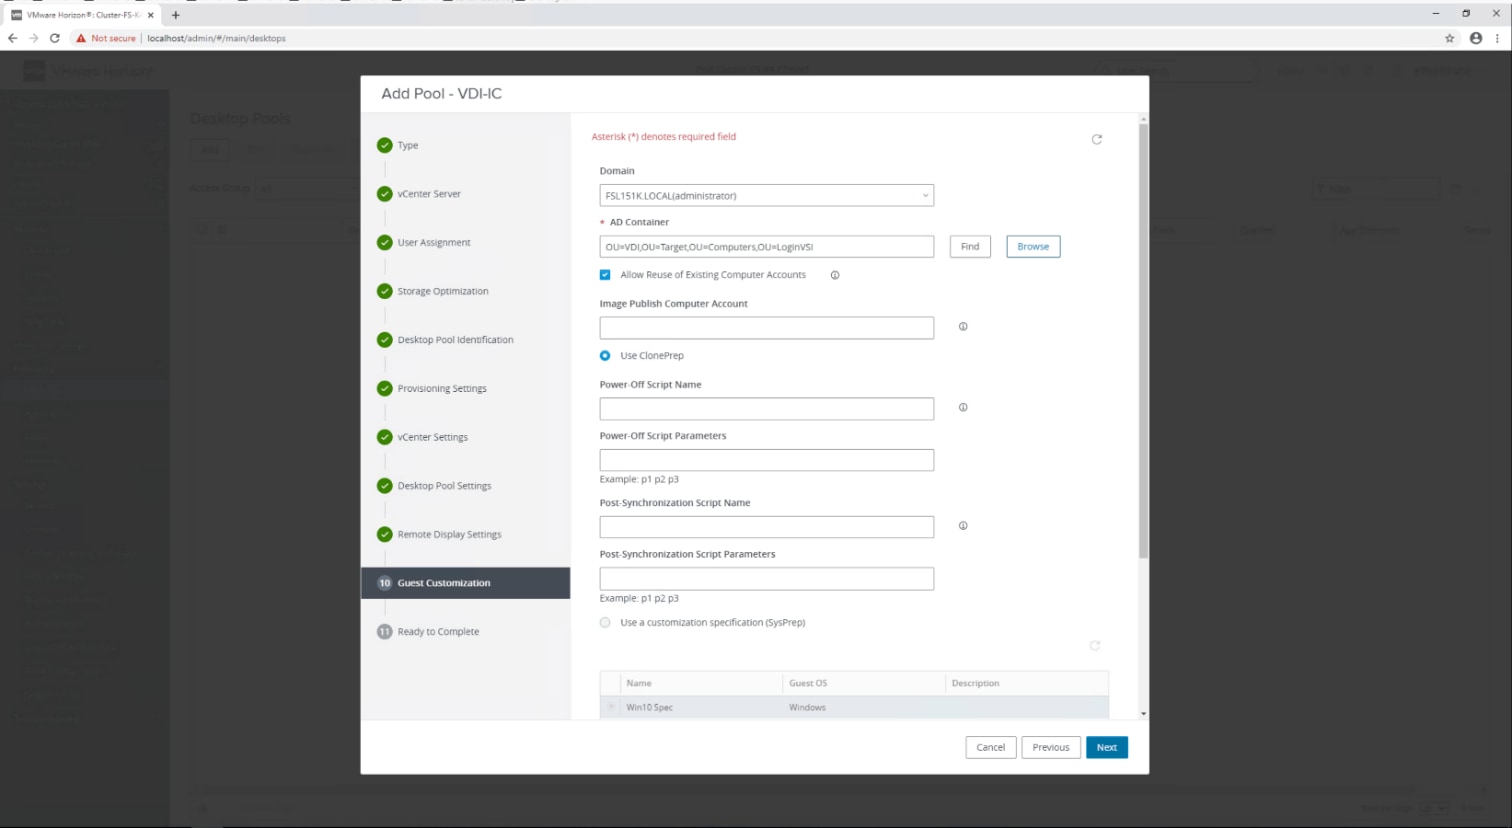Go to Desktop Pool Settings step
Viewport: 1512px width, 828px height.
tap(444, 486)
